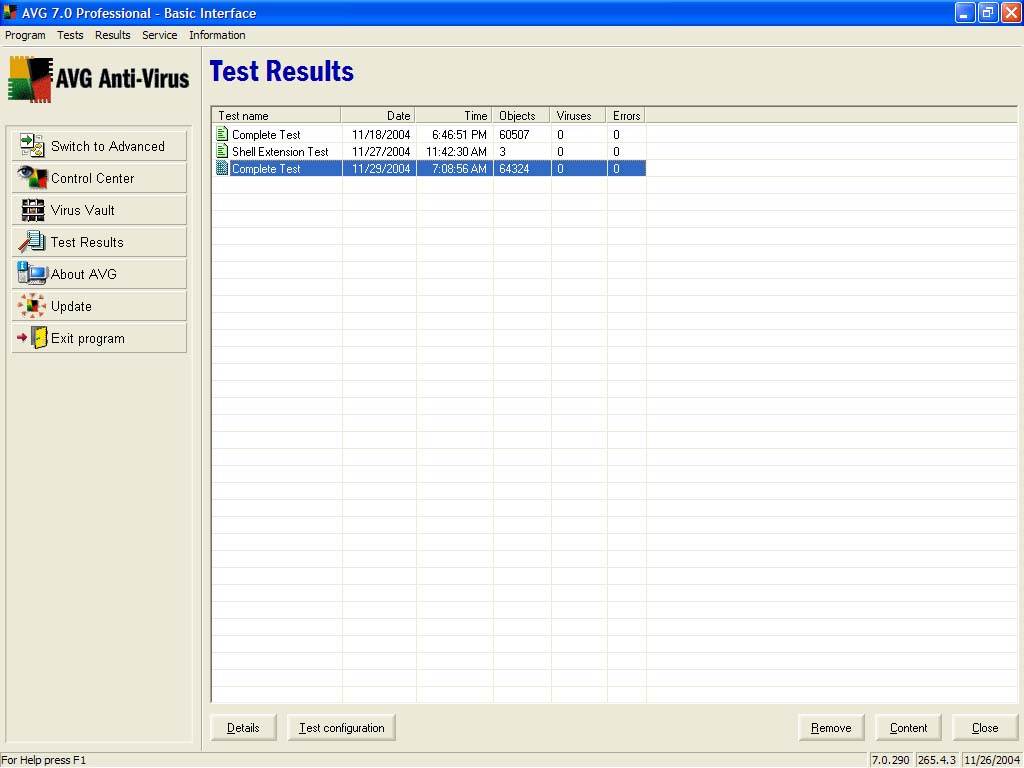Select the Shell Extension Test row name
This screenshot has height=768, width=1024.
pyautogui.click(x=280, y=152)
